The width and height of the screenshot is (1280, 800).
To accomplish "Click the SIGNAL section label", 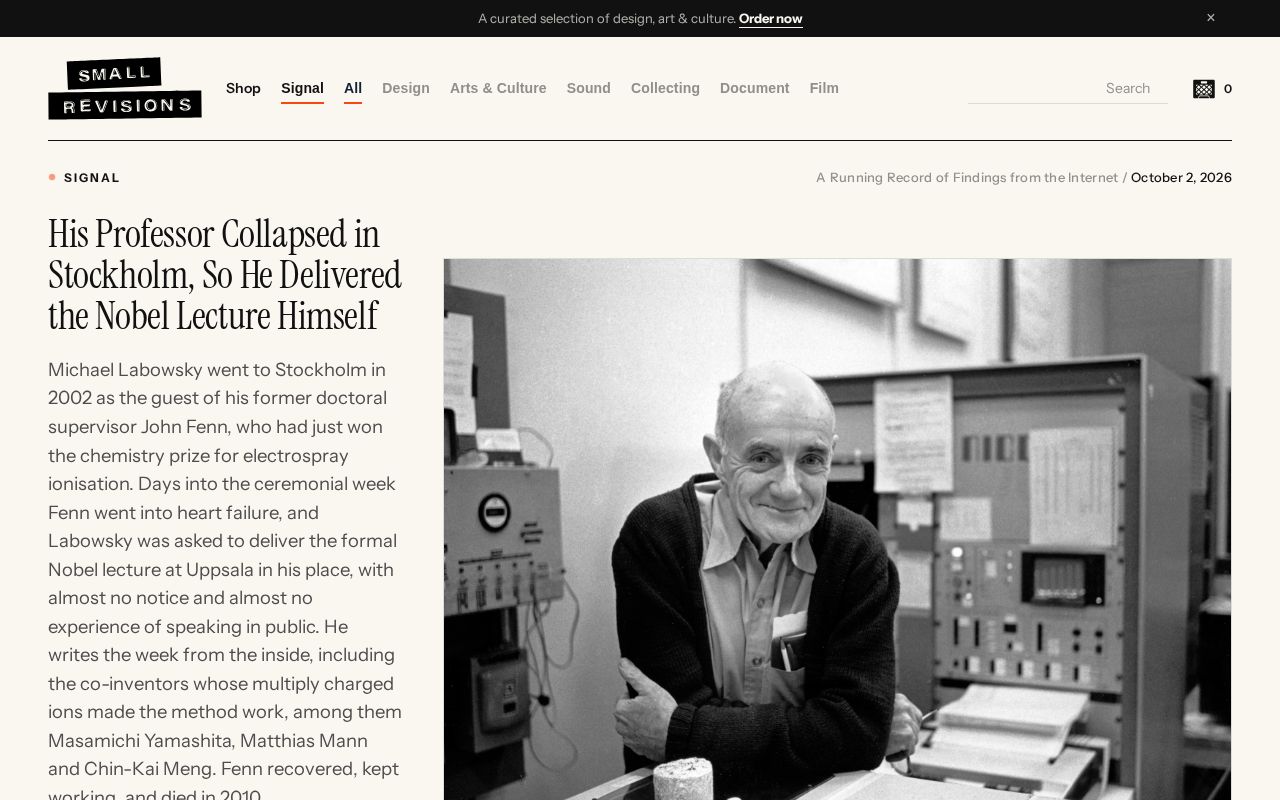I will (x=92, y=178).
